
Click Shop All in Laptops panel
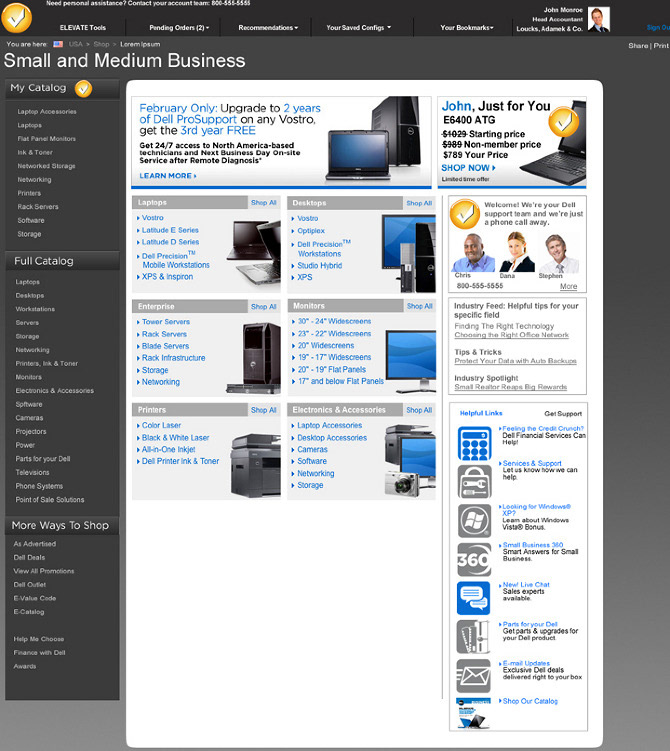pyautogui.click(x=264, y=203)
